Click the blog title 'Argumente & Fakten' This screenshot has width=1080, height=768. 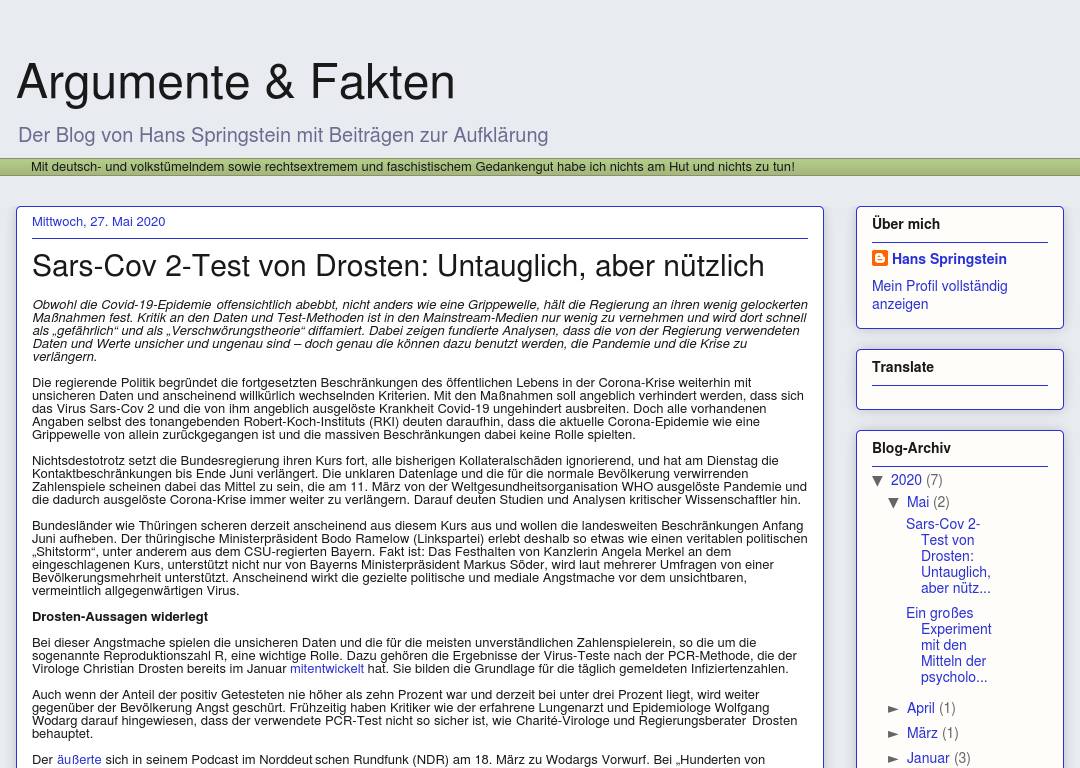[x=236, y=82]
